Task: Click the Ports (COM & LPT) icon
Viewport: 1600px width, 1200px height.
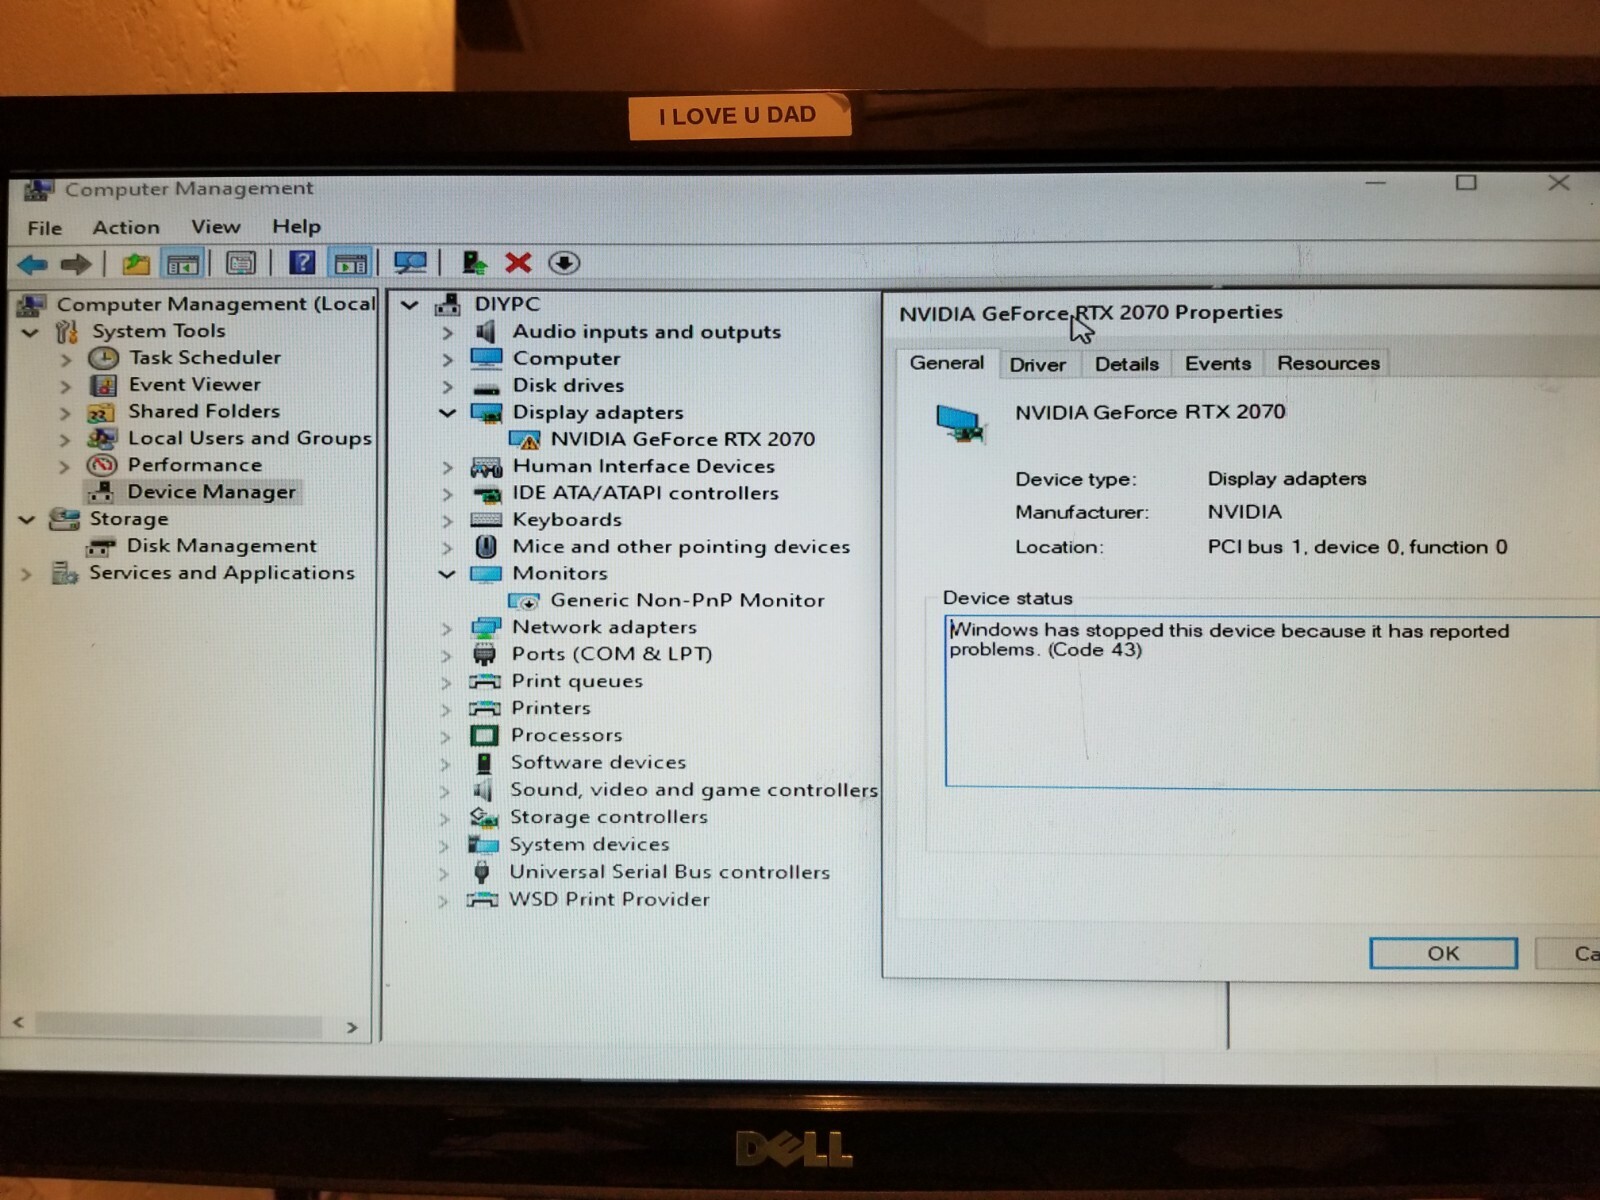Action: [x=484, y=655]
